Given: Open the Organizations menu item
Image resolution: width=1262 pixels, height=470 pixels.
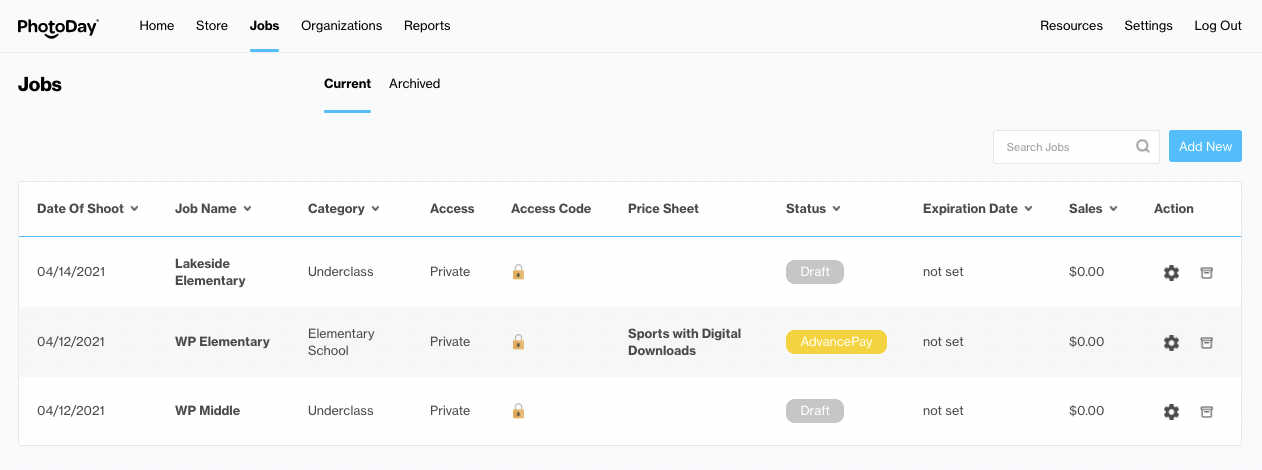Looking at the screenshot, I should 341,26.
